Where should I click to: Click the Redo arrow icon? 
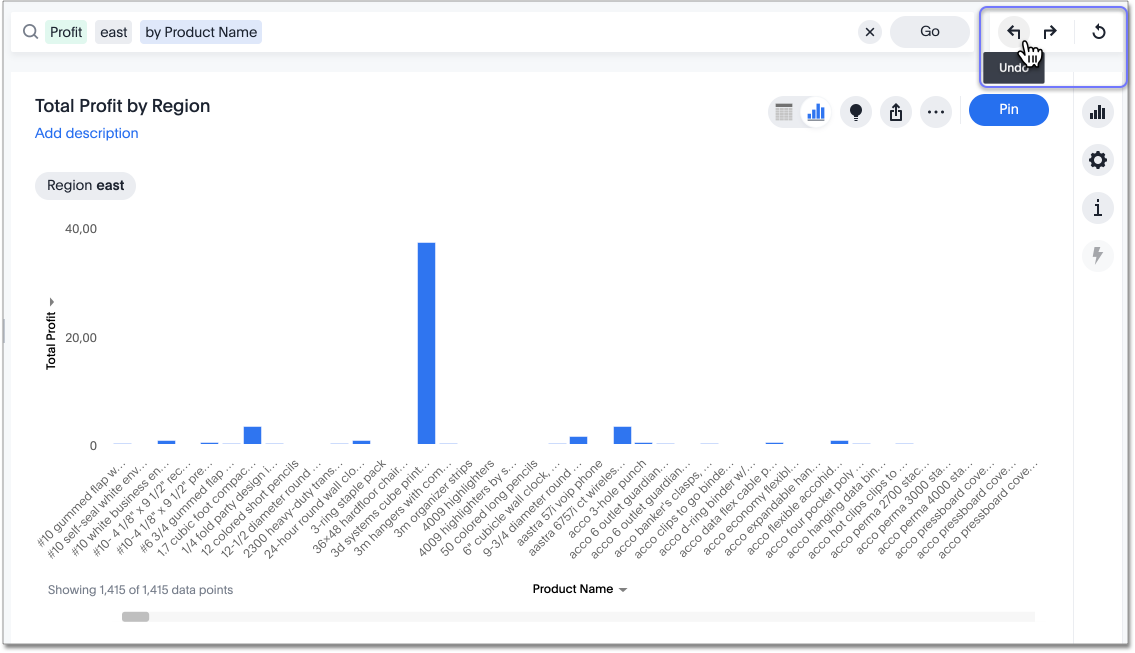[x=1050, y=32]
